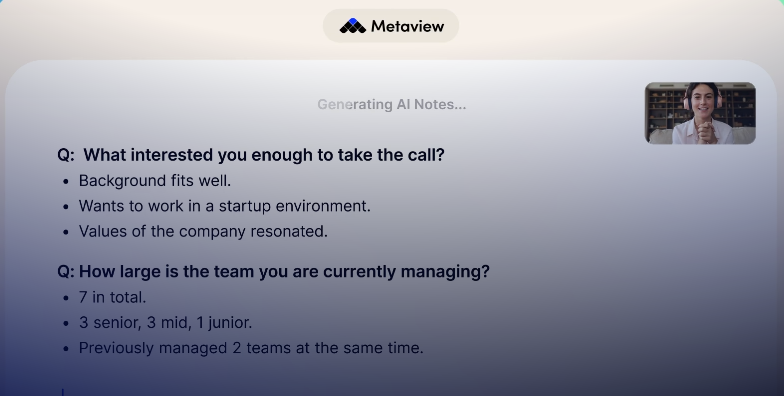Click bullet before 3 senior note
Screen dimensions: 784x396
pyautogui.click(x=66, y=324)
